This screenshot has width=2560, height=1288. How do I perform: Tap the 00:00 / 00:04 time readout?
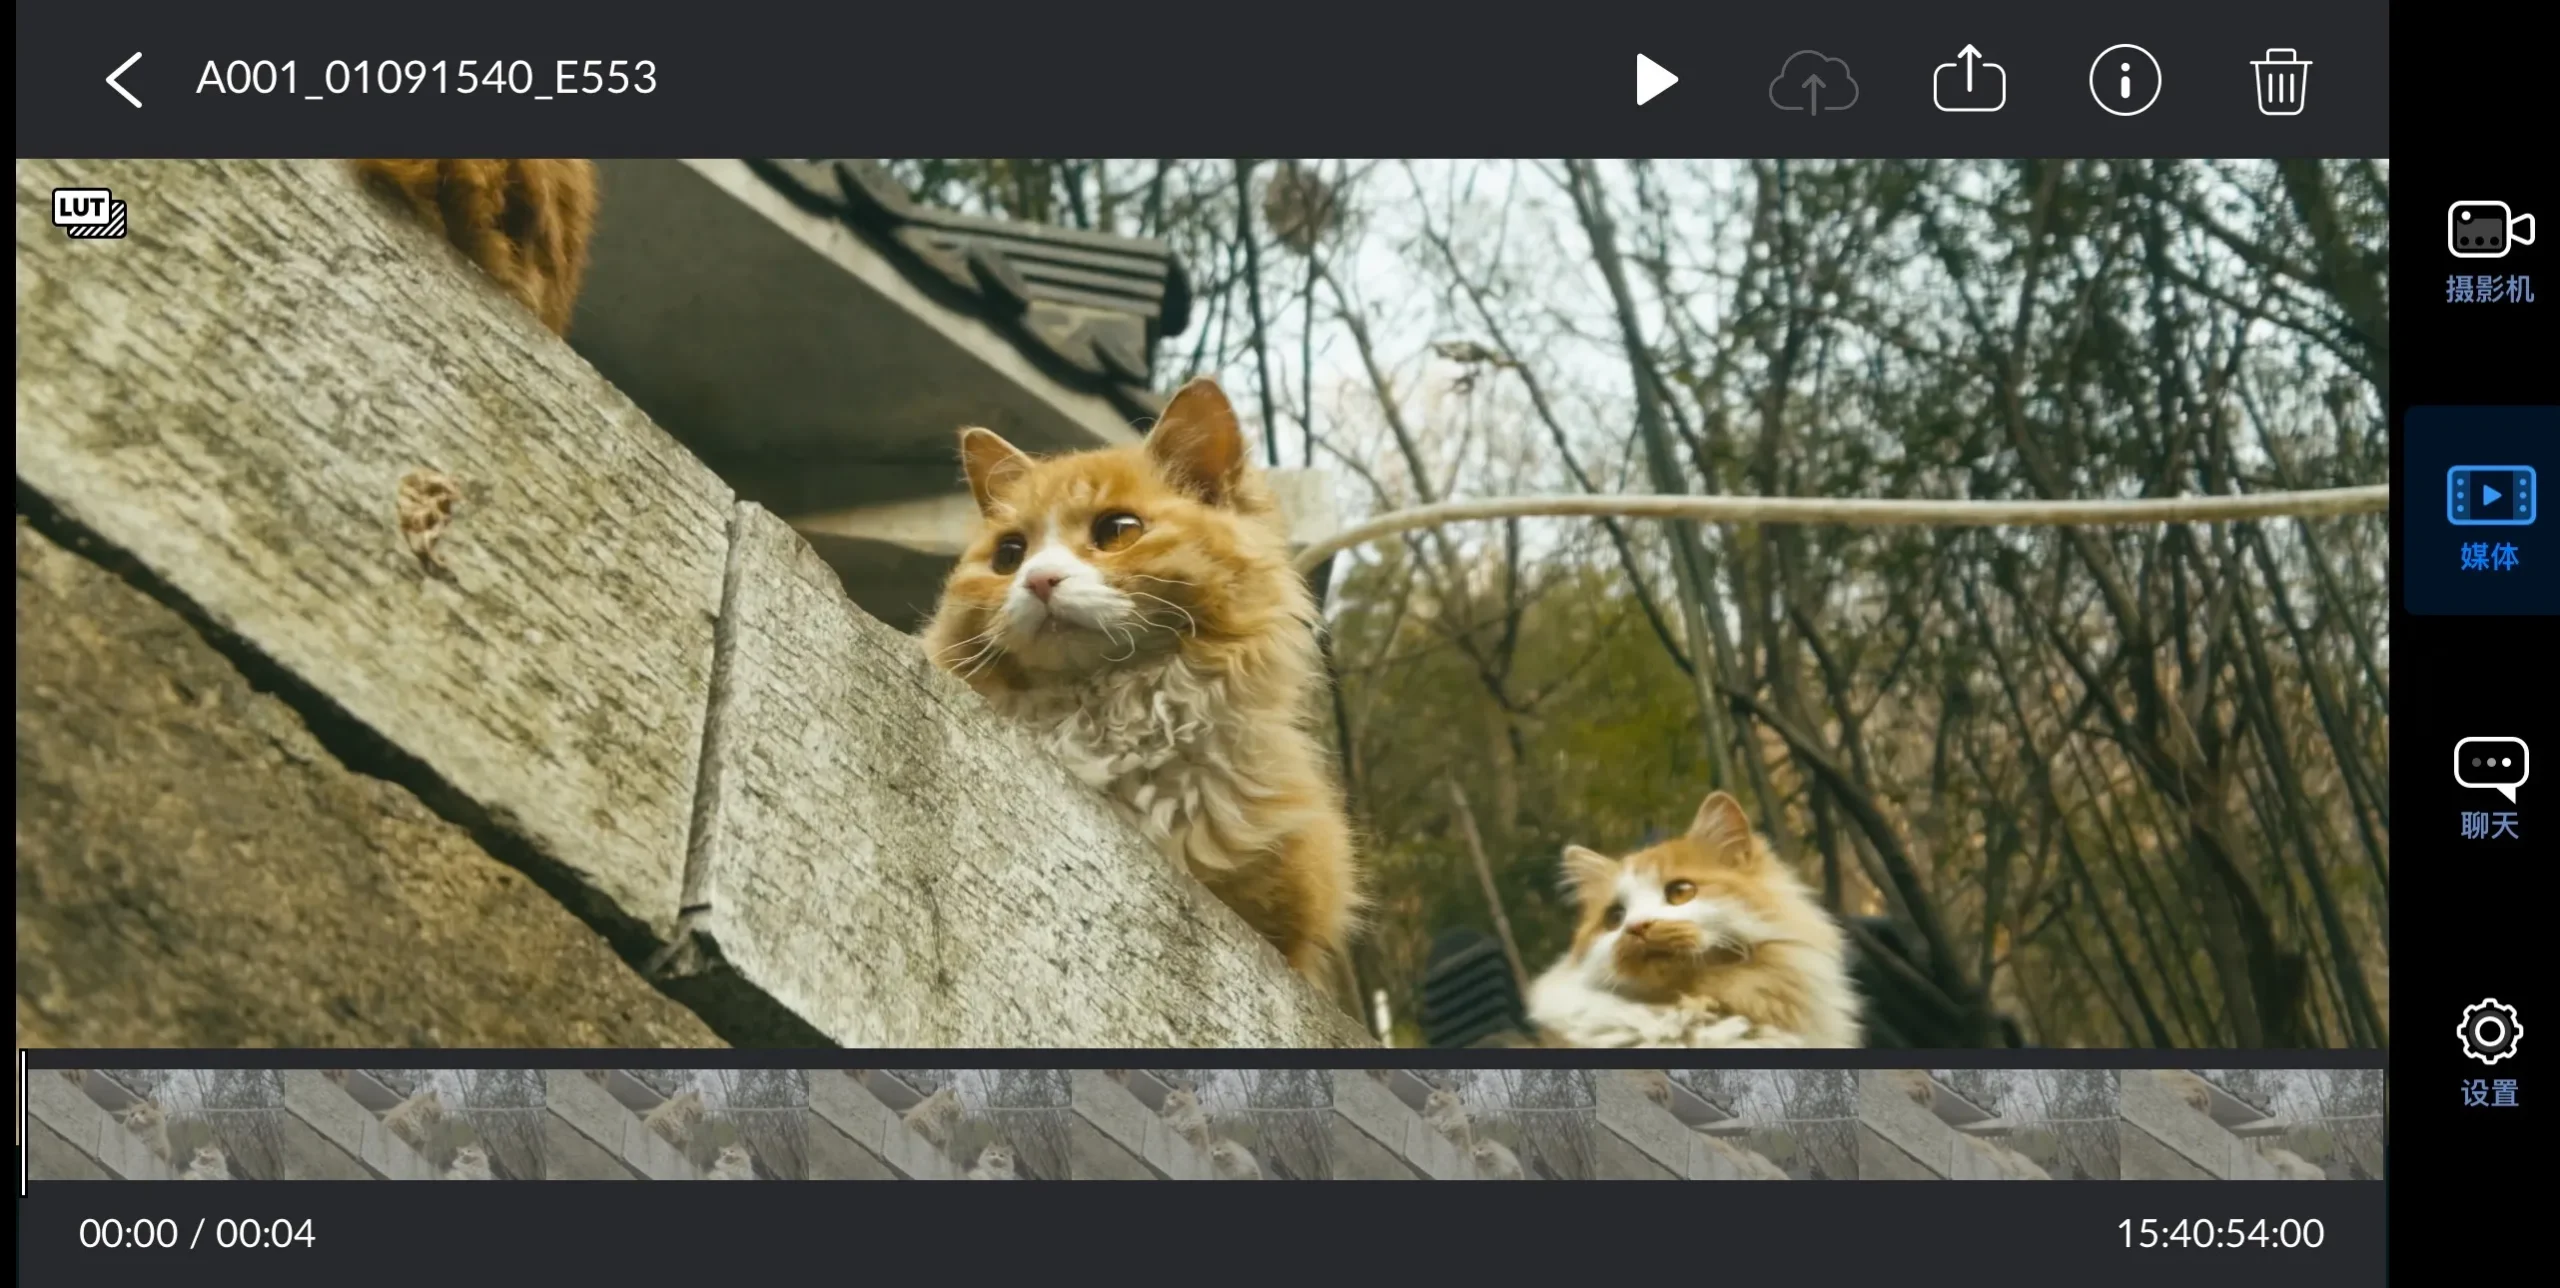pyautogui.click(x=197, y=1234)
